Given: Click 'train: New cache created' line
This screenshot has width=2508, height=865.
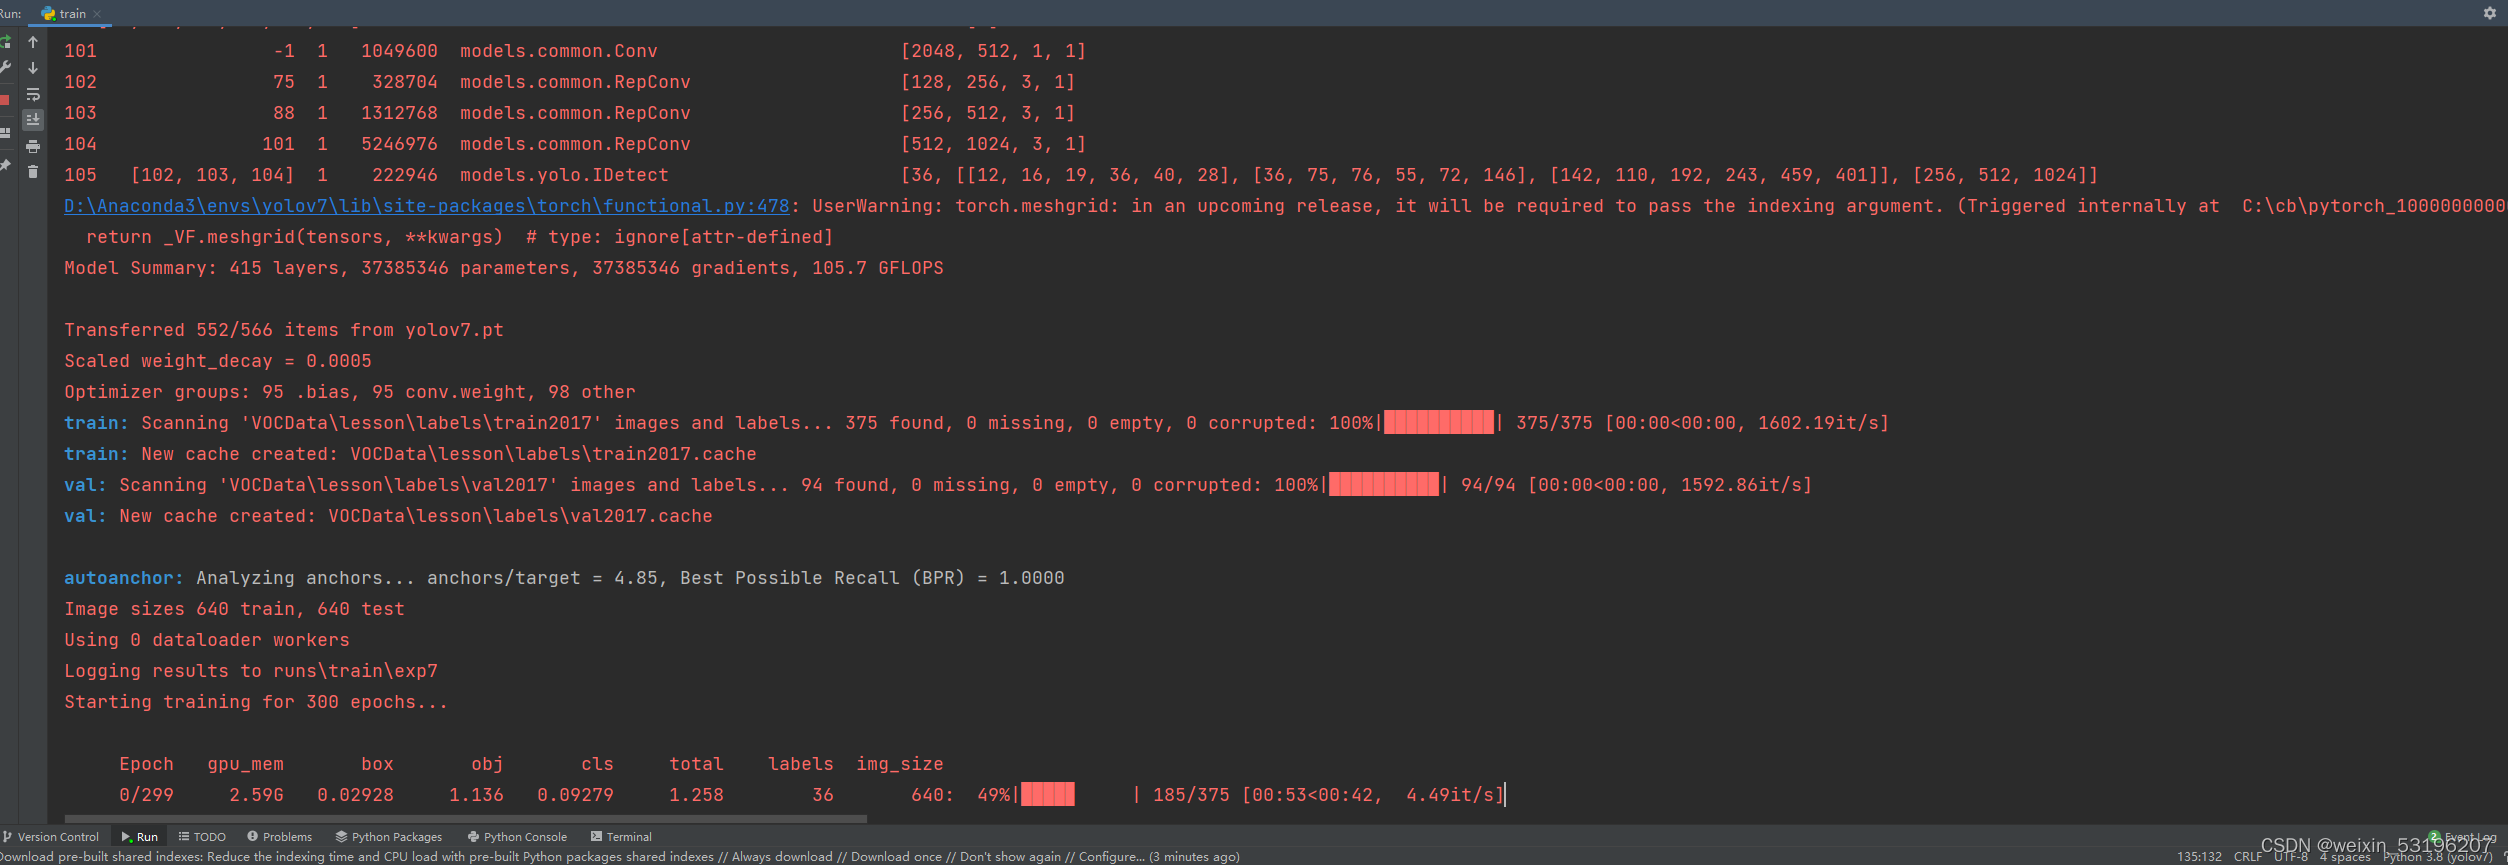Looking at the screenshot, I should point(410,454).
